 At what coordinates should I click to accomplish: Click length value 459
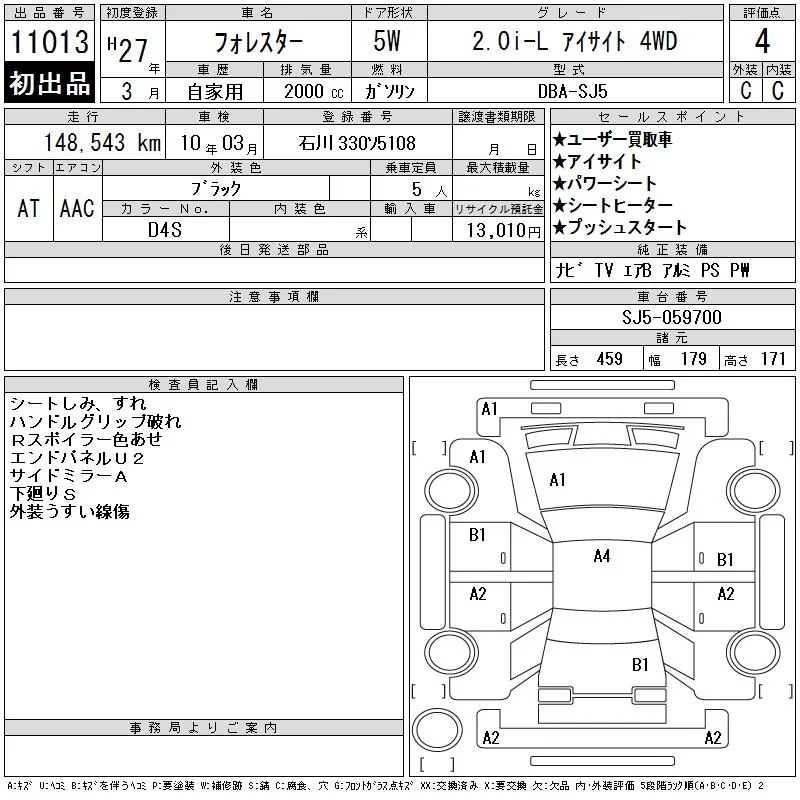[609, 359]
